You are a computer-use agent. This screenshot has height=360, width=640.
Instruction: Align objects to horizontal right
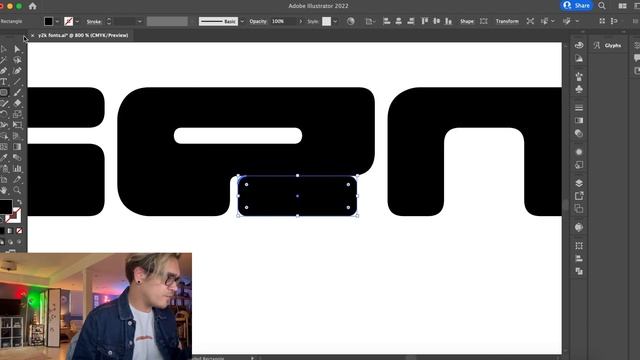(411, 21)
